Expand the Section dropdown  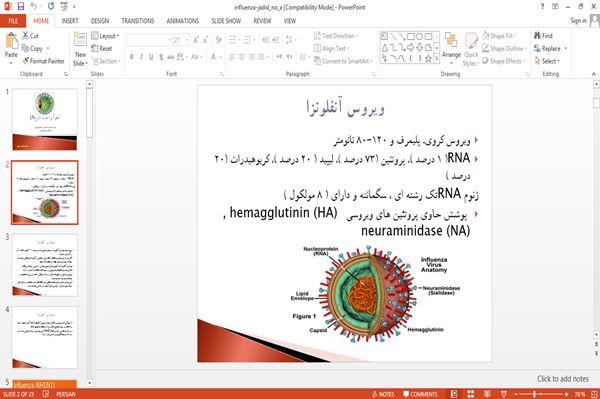(106, 61)
